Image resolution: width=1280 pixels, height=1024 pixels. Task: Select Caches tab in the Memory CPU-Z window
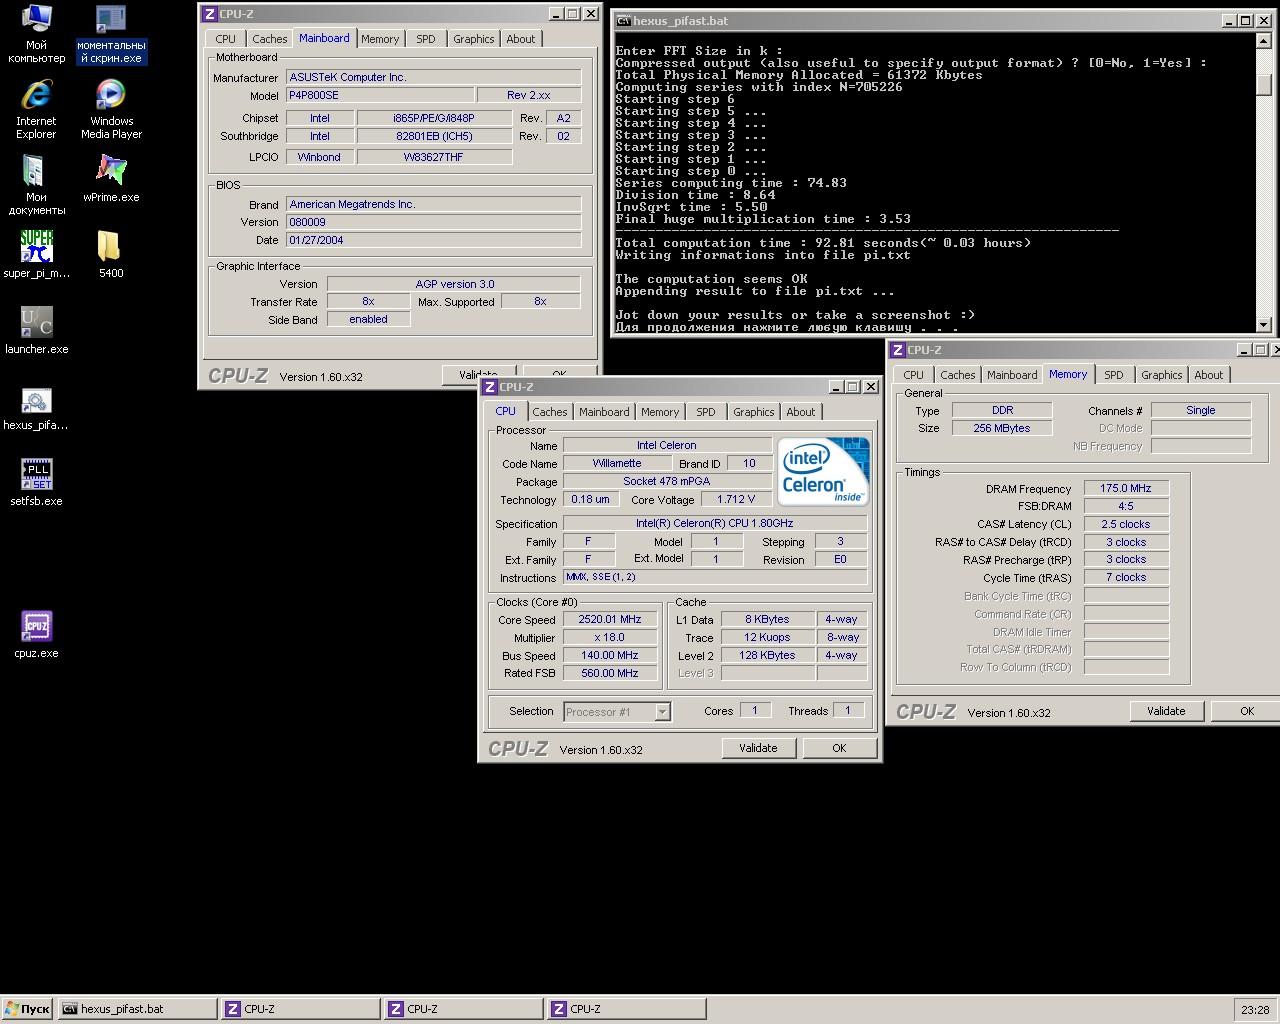pyautogui.click(x=957, y=375)
